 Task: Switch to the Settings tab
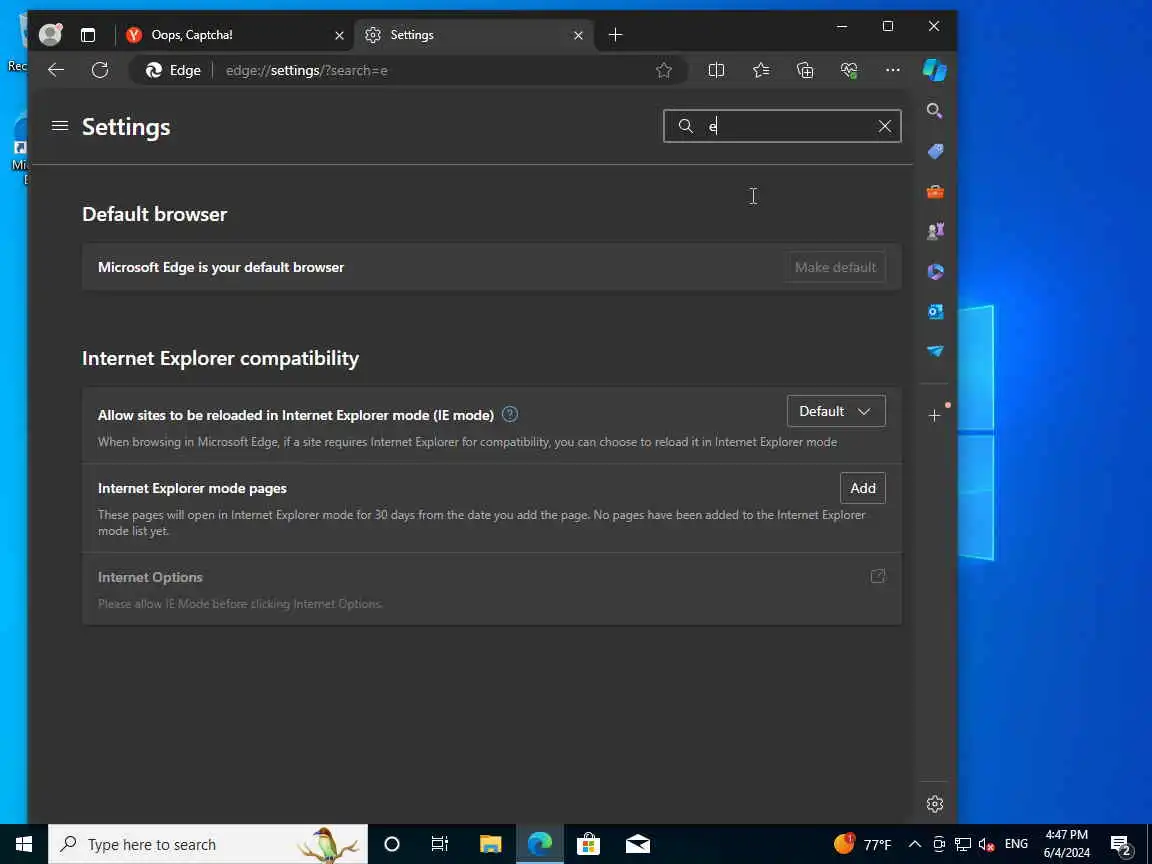474,35
